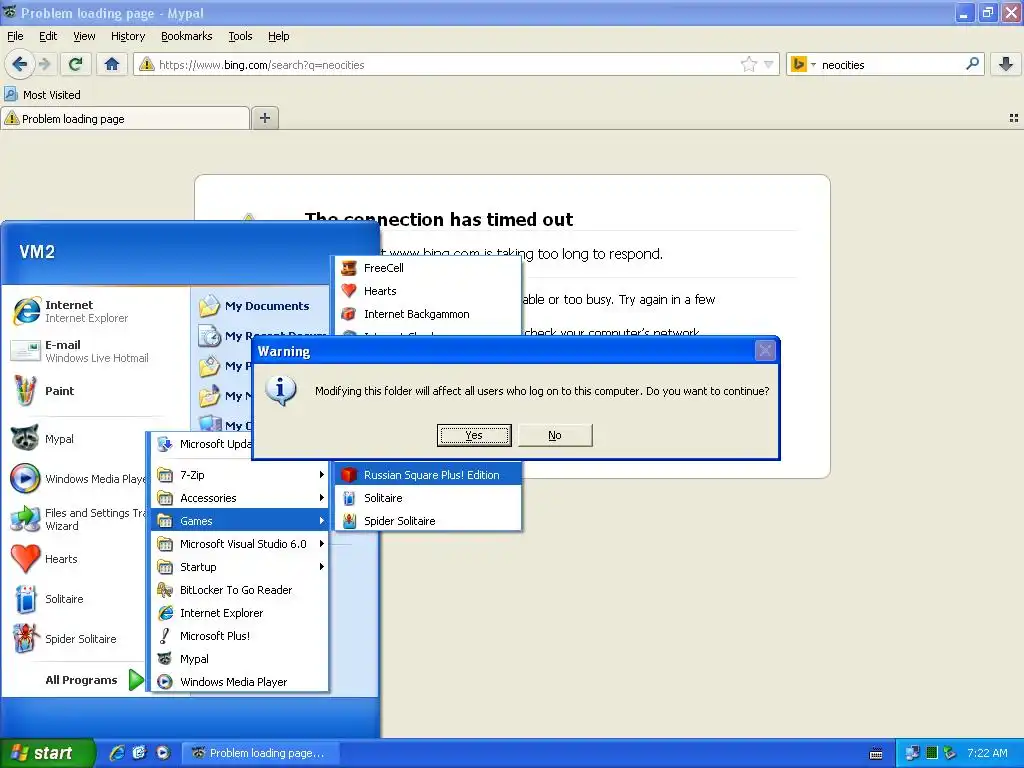1024x768 pixels.
Task: Open the File menu
Action: click(x=15, y=36)
